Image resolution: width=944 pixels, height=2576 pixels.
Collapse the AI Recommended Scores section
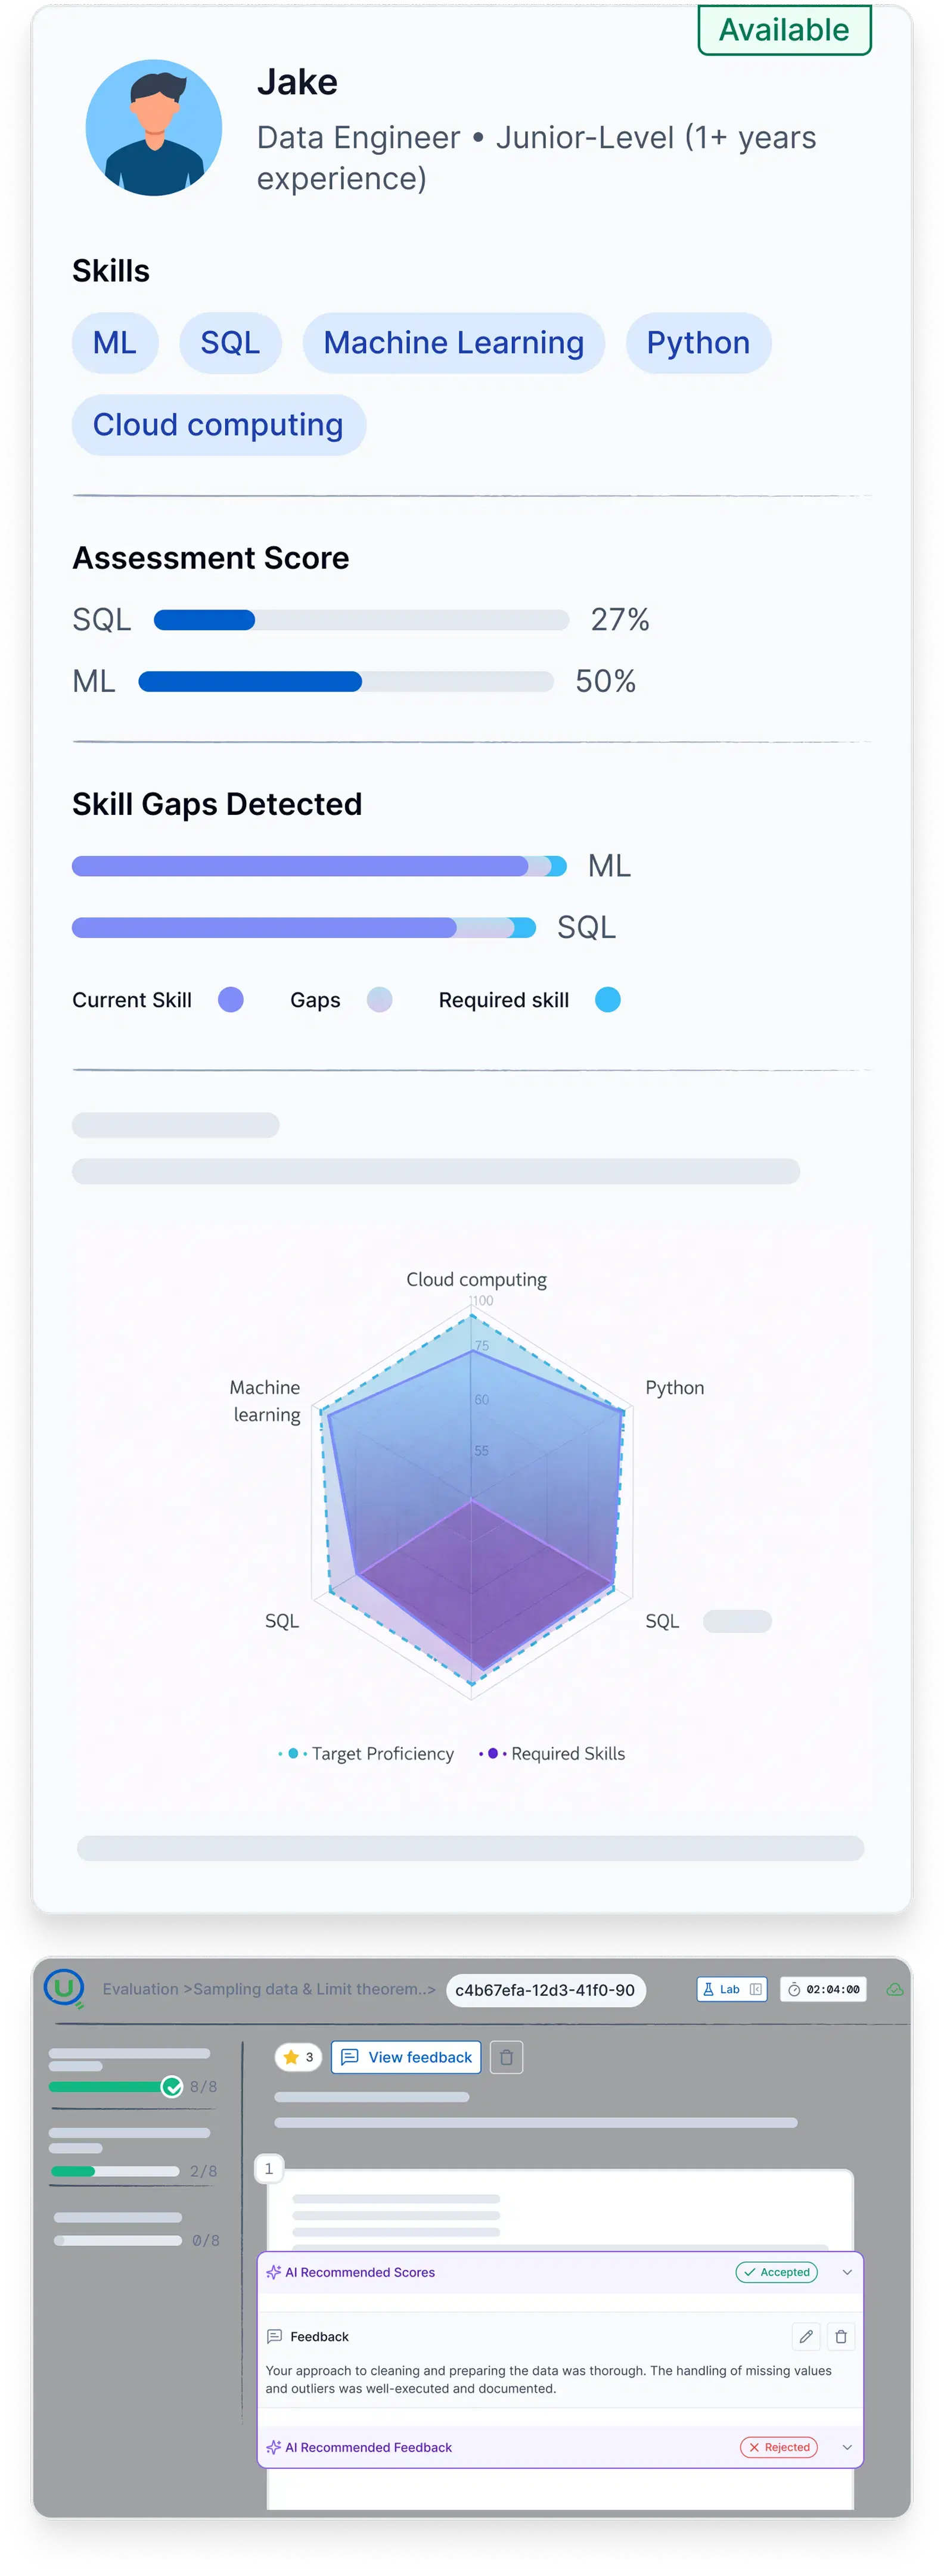(x=846, y=2272)
